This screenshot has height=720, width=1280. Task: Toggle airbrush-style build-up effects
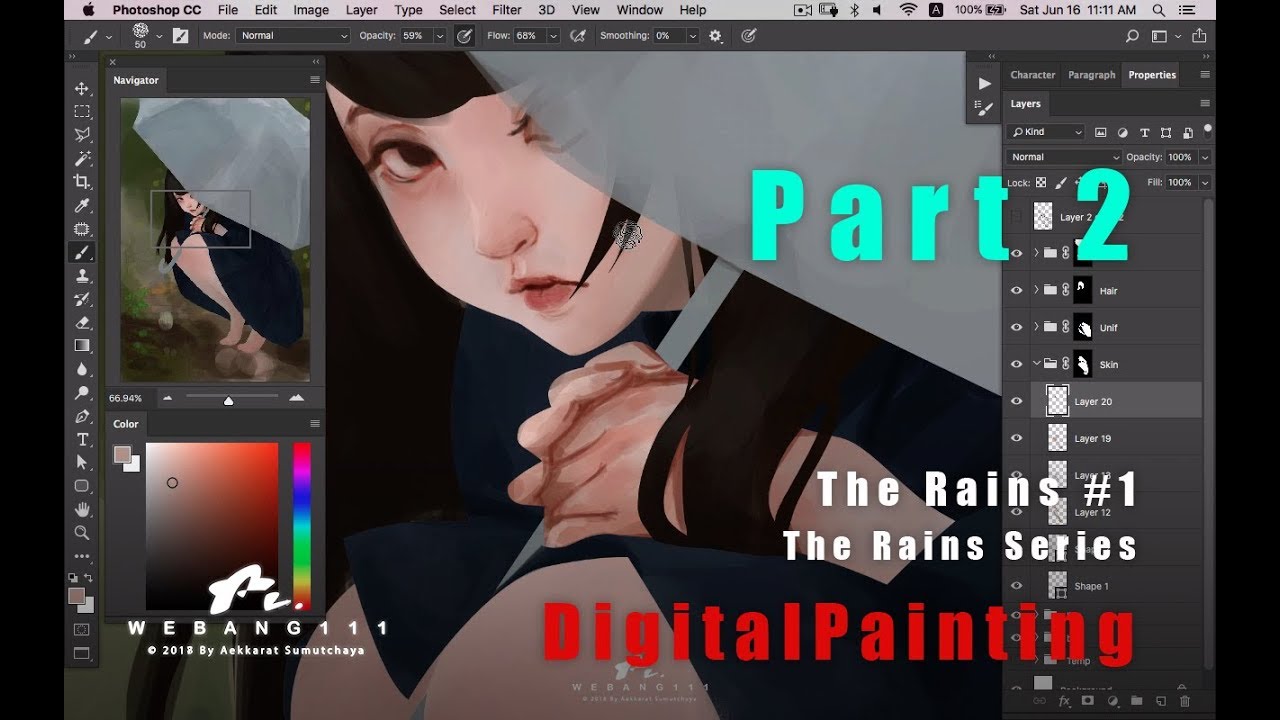(x=577, y=36)
